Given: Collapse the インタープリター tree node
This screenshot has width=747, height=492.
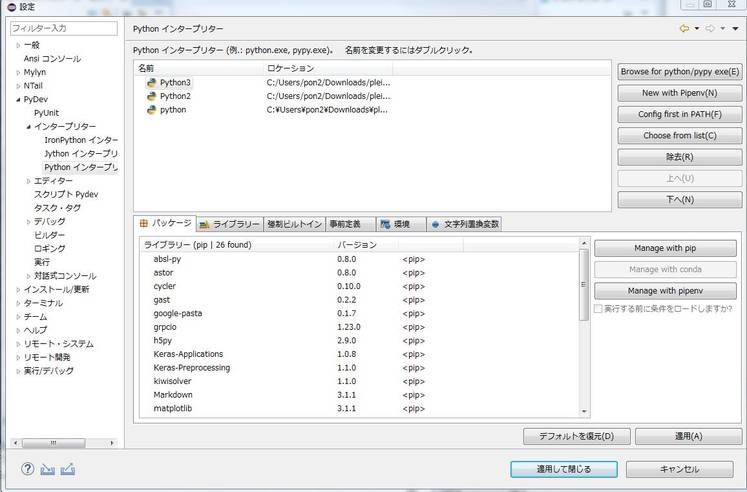Looking at the screenshot, I should [x=29, y=127].
